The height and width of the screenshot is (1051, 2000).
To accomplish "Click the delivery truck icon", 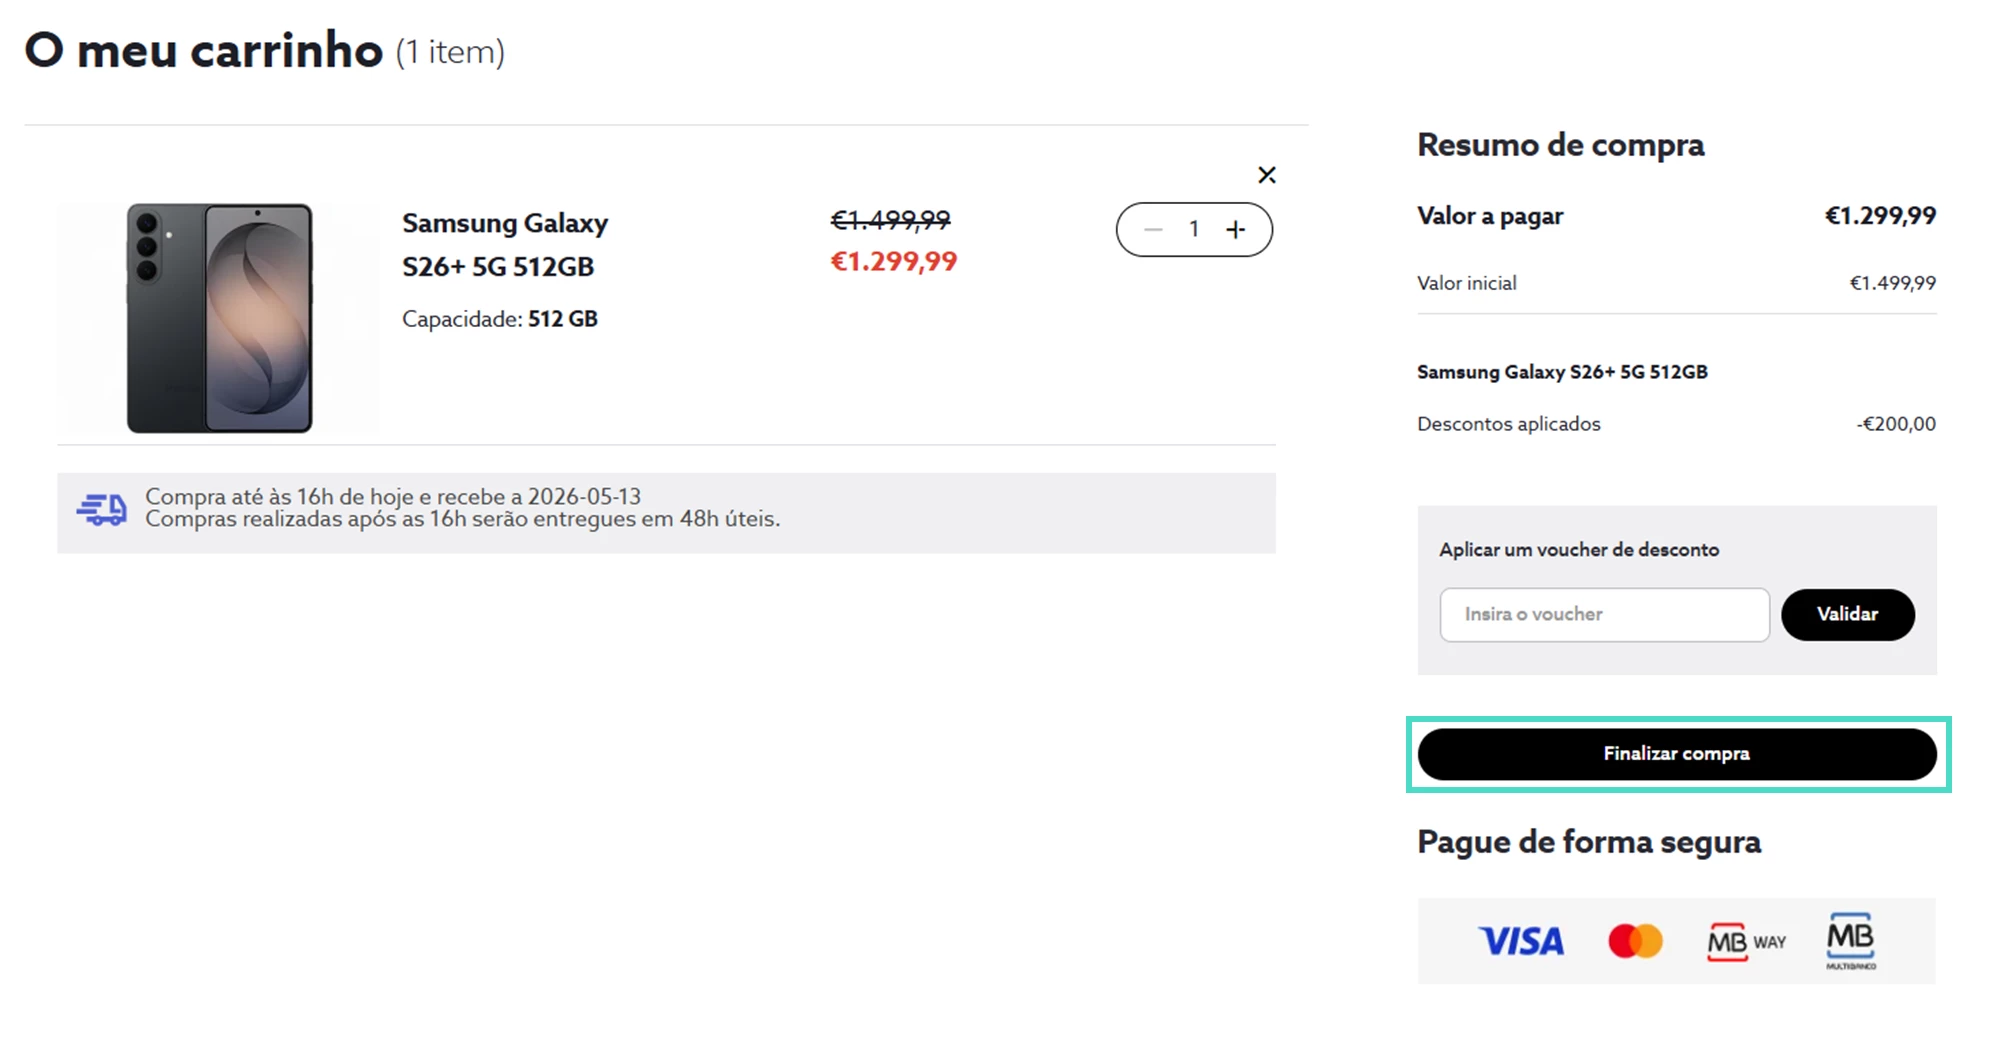I will tap(102, 510).
